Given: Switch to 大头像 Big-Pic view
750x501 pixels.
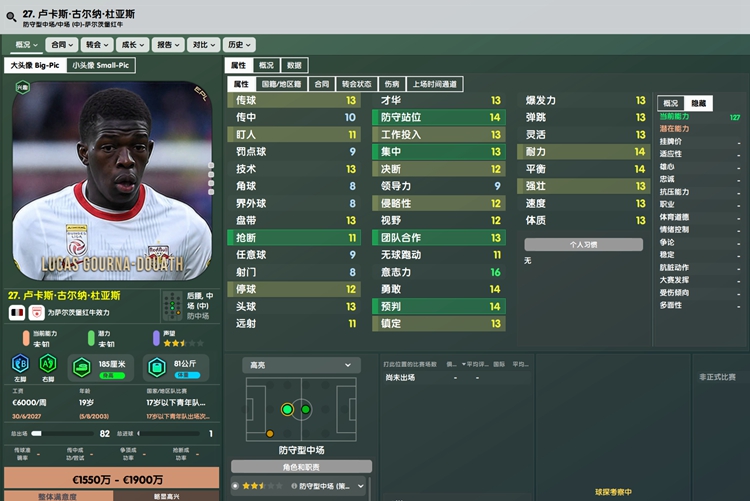Looking at the screenshot, I should point(35,65).
